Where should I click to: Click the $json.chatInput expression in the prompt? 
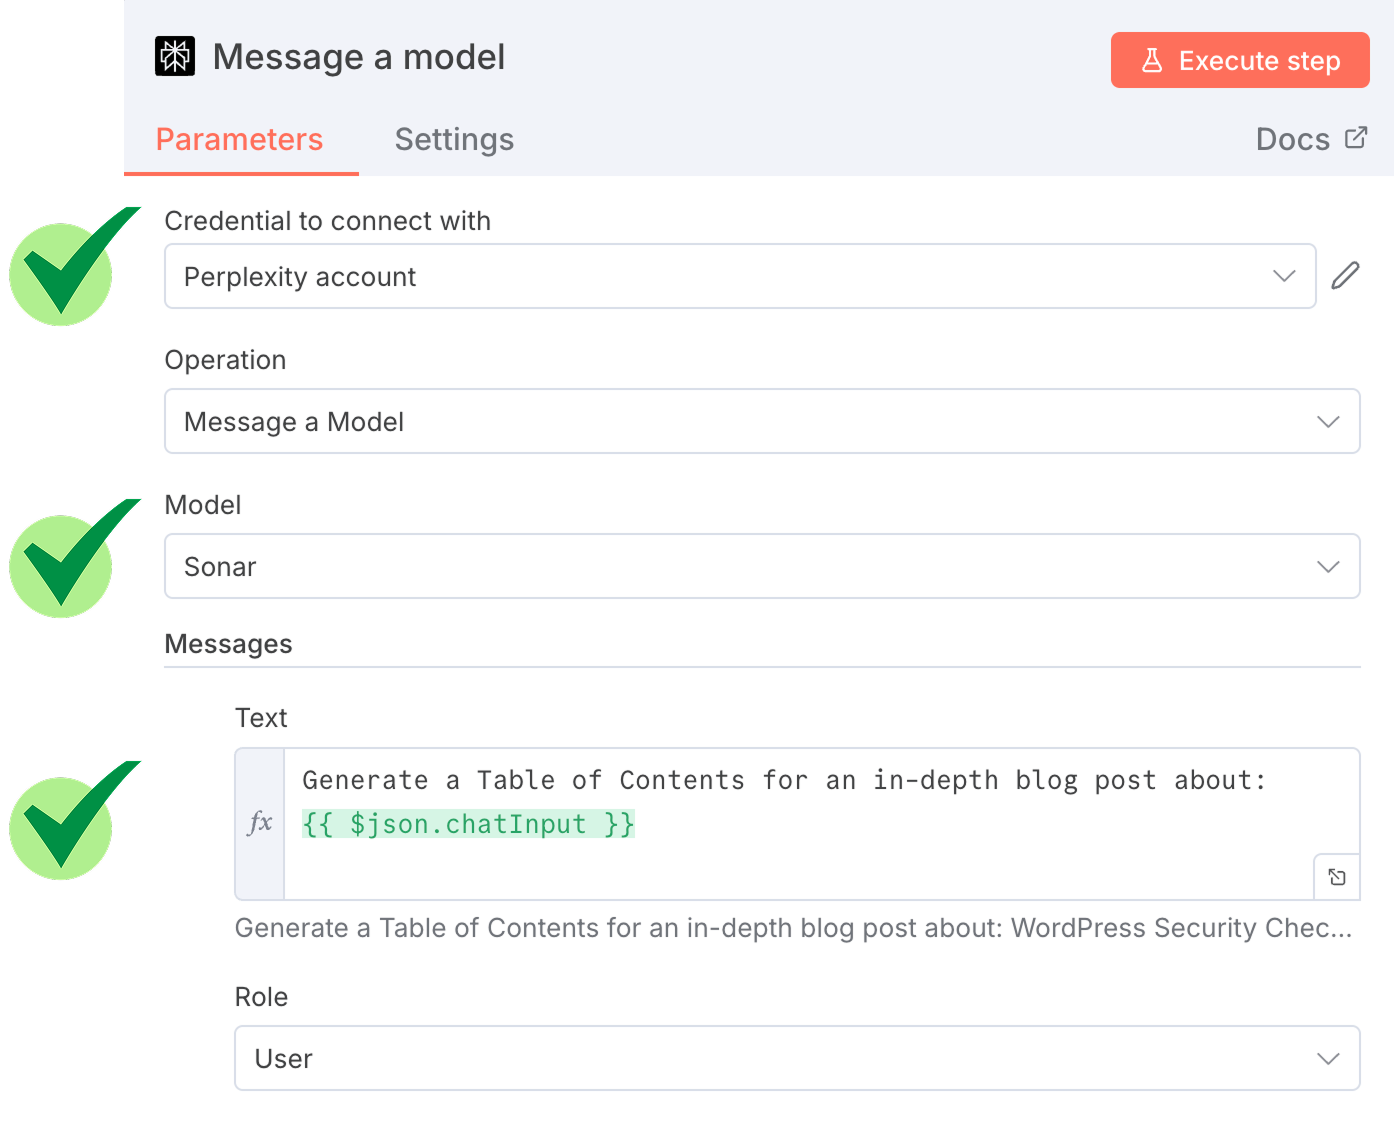tap(468, 824)
